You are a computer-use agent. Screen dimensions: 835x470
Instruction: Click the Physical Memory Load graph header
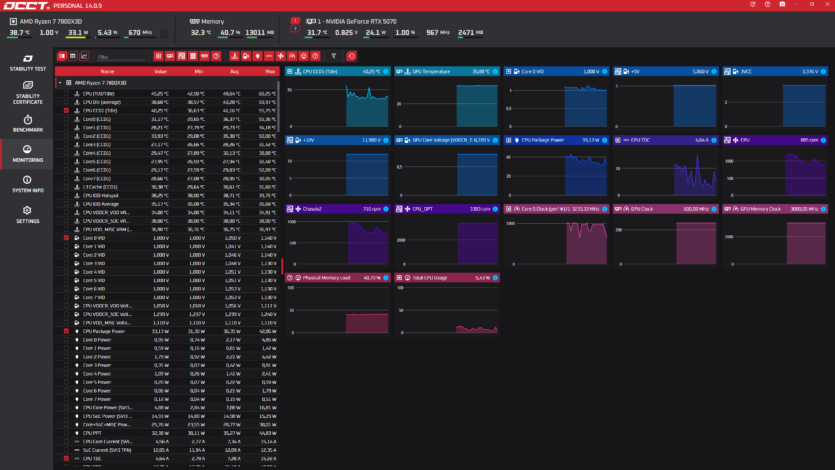point(338,278)
